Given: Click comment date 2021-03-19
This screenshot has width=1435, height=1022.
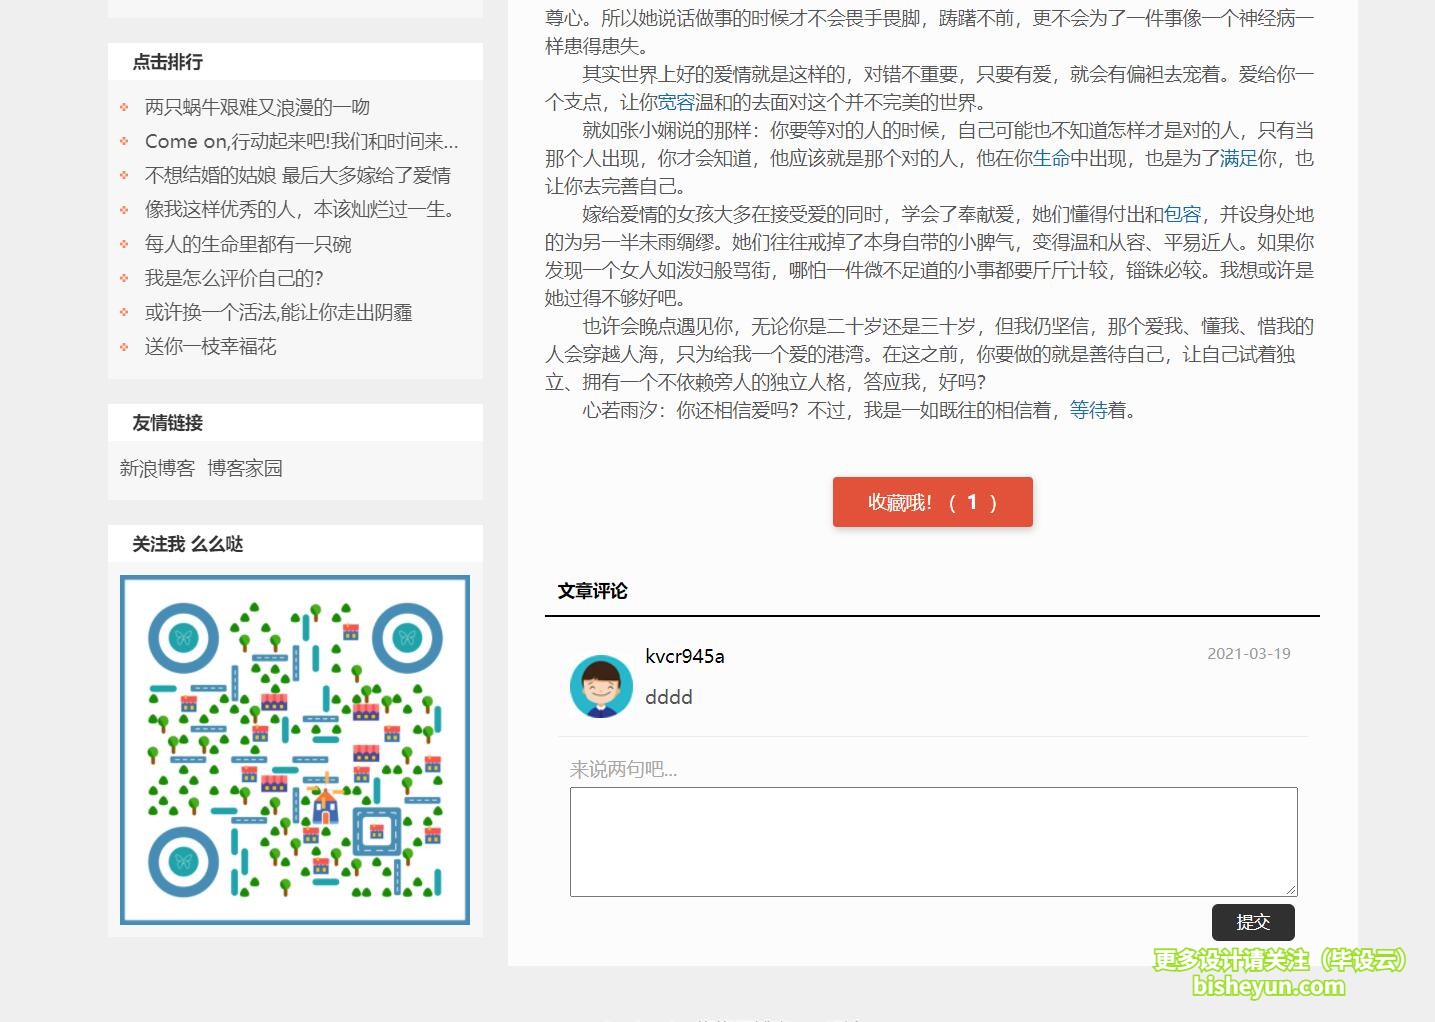Looking at the screenshot, I should click(x=1249, y=654).
